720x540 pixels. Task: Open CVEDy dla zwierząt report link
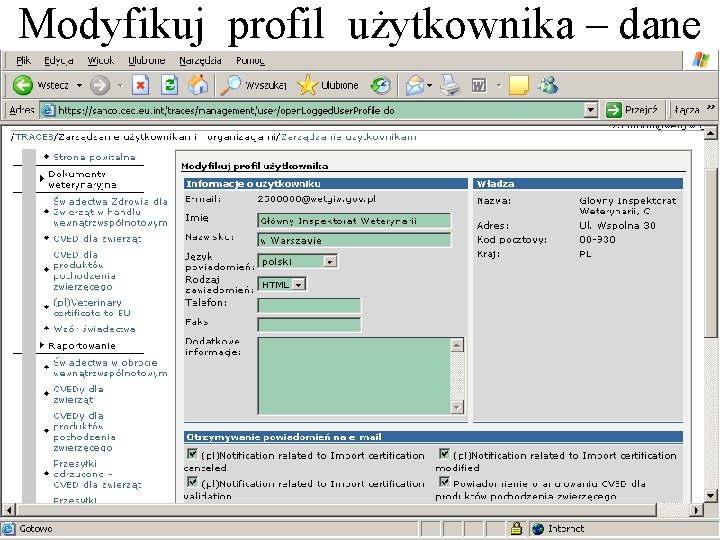tap(78, 394)
